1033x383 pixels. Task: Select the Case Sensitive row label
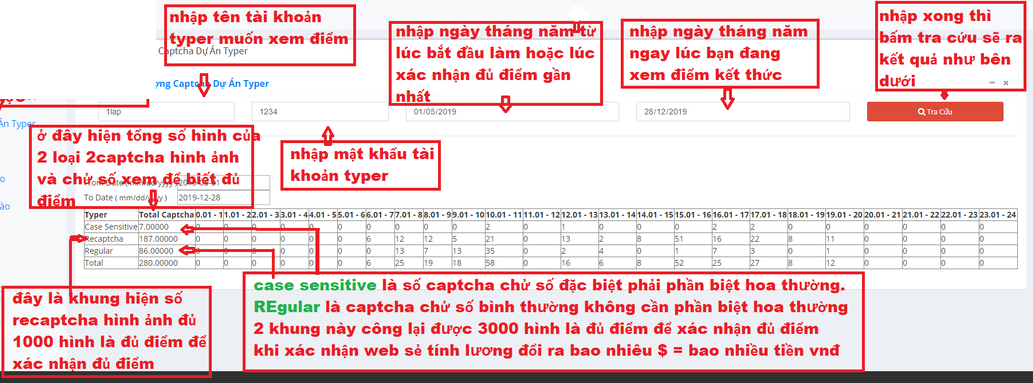click(x=111, y=226)
